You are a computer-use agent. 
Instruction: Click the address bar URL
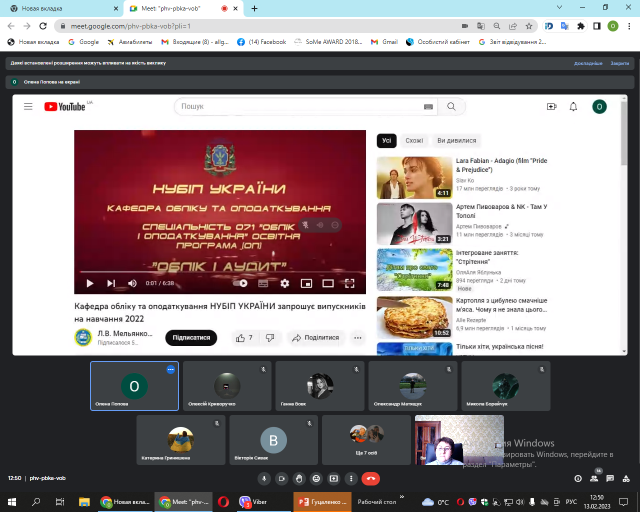[x=131, y=26]
